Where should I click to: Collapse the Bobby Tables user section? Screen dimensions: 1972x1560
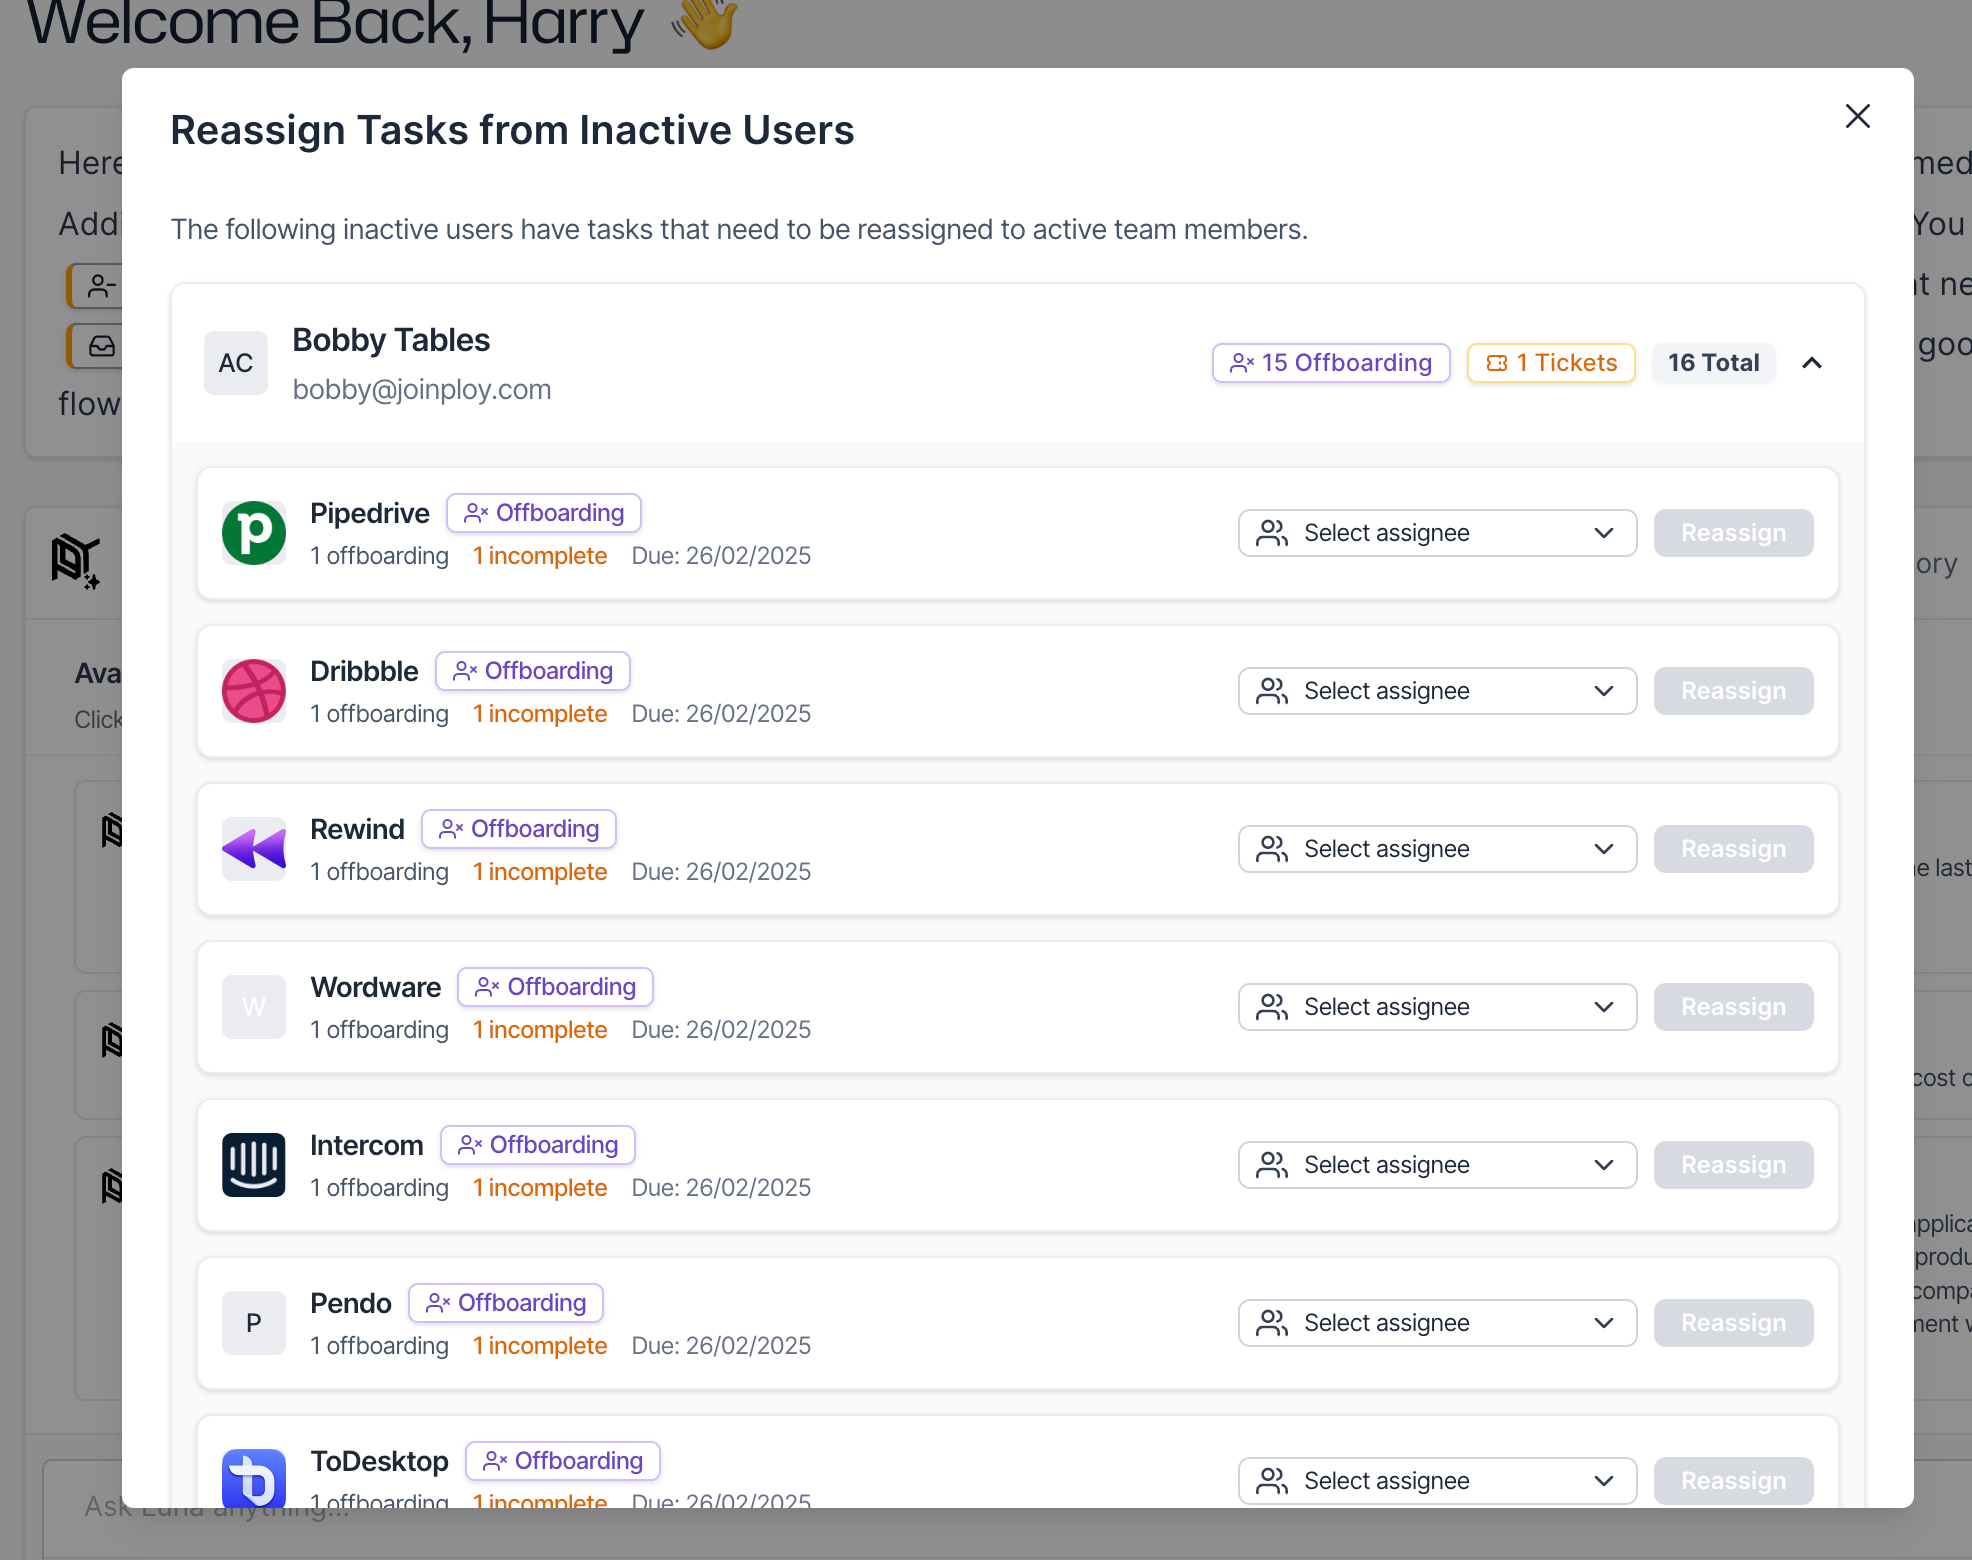coord(1811,363)
